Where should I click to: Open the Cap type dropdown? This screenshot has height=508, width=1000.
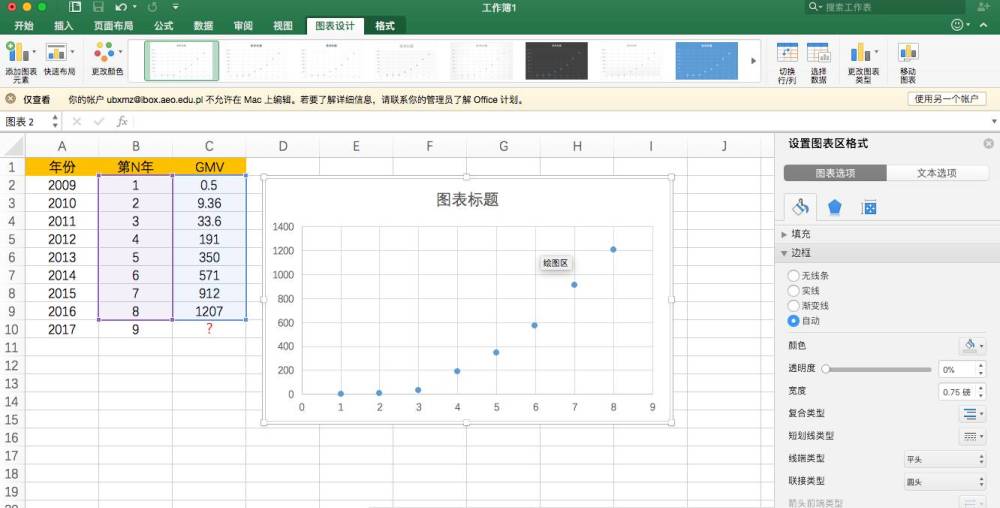pos(945,459)
